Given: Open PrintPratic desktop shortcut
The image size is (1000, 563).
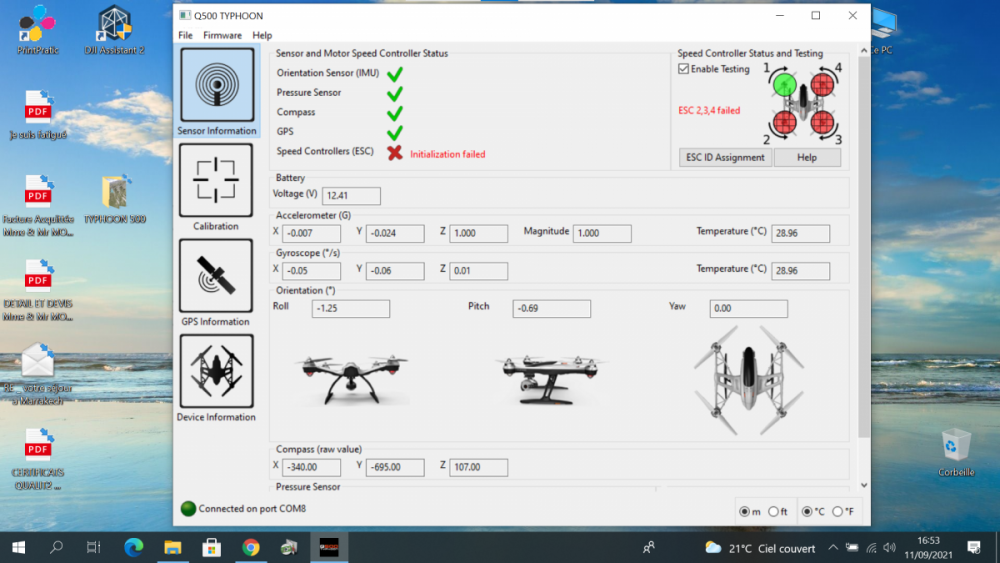Looking at the screenshot, I should (x=38, y=29).
